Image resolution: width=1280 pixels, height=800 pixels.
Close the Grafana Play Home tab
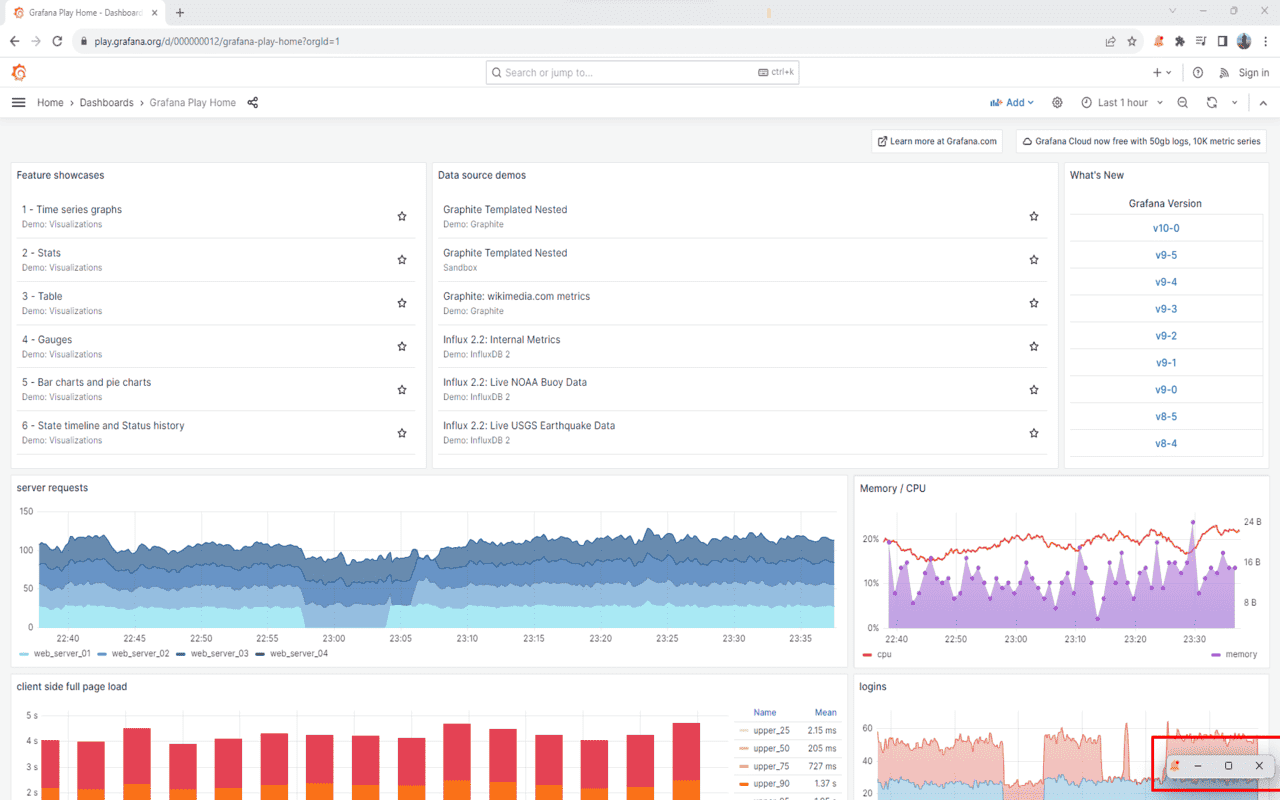[x=154, y=13]
